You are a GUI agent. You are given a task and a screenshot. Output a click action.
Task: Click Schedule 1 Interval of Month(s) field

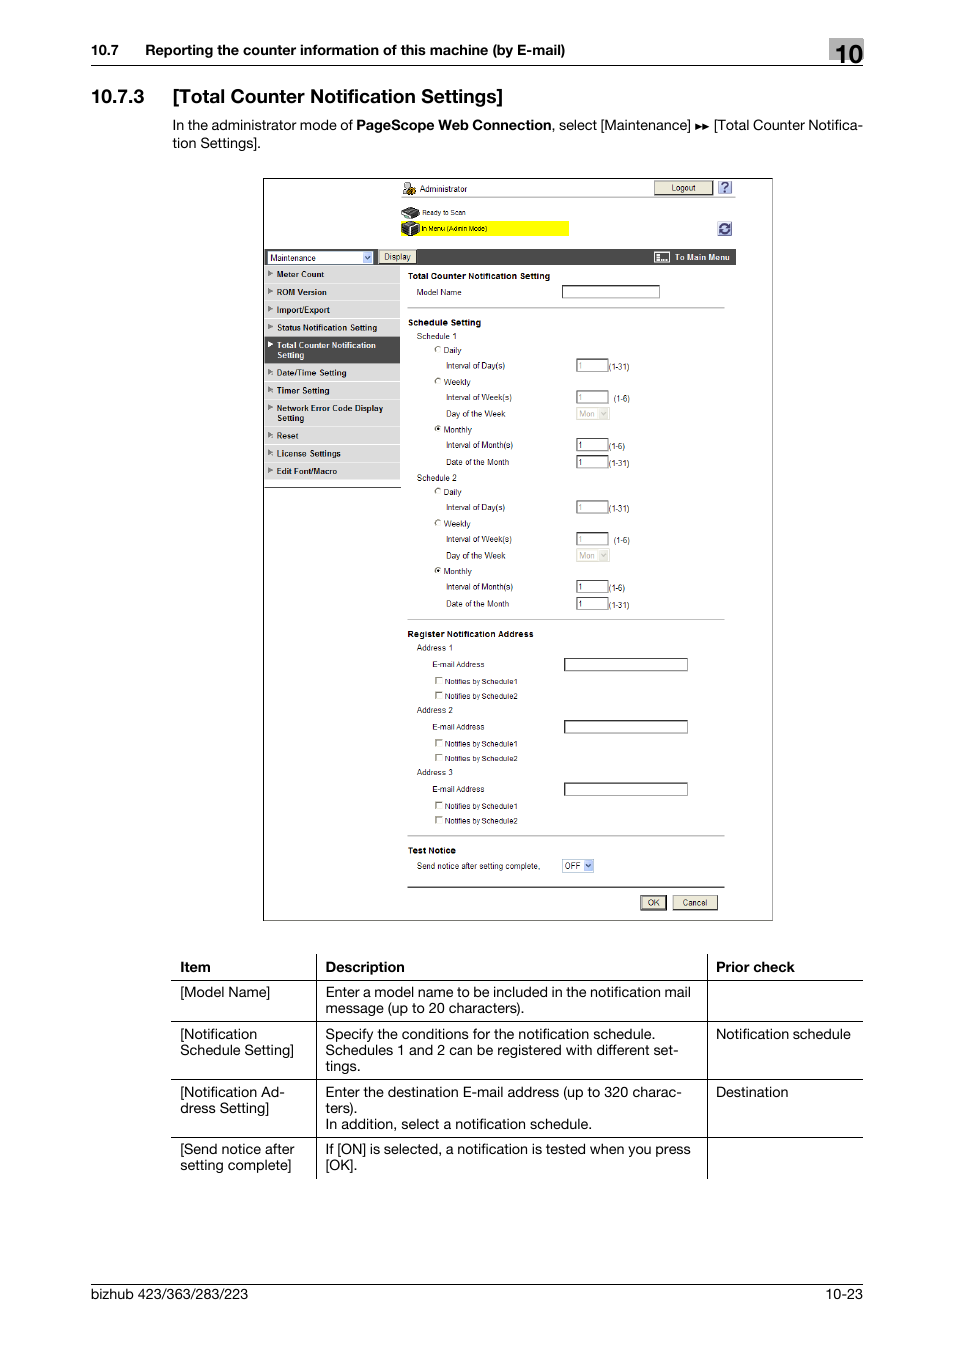[x=592, y=445]
